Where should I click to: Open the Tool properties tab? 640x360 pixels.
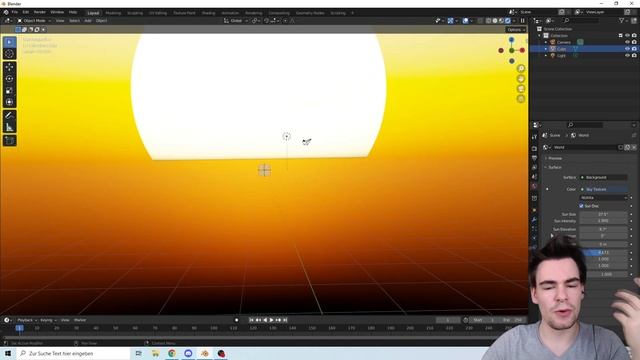point(534,138)
